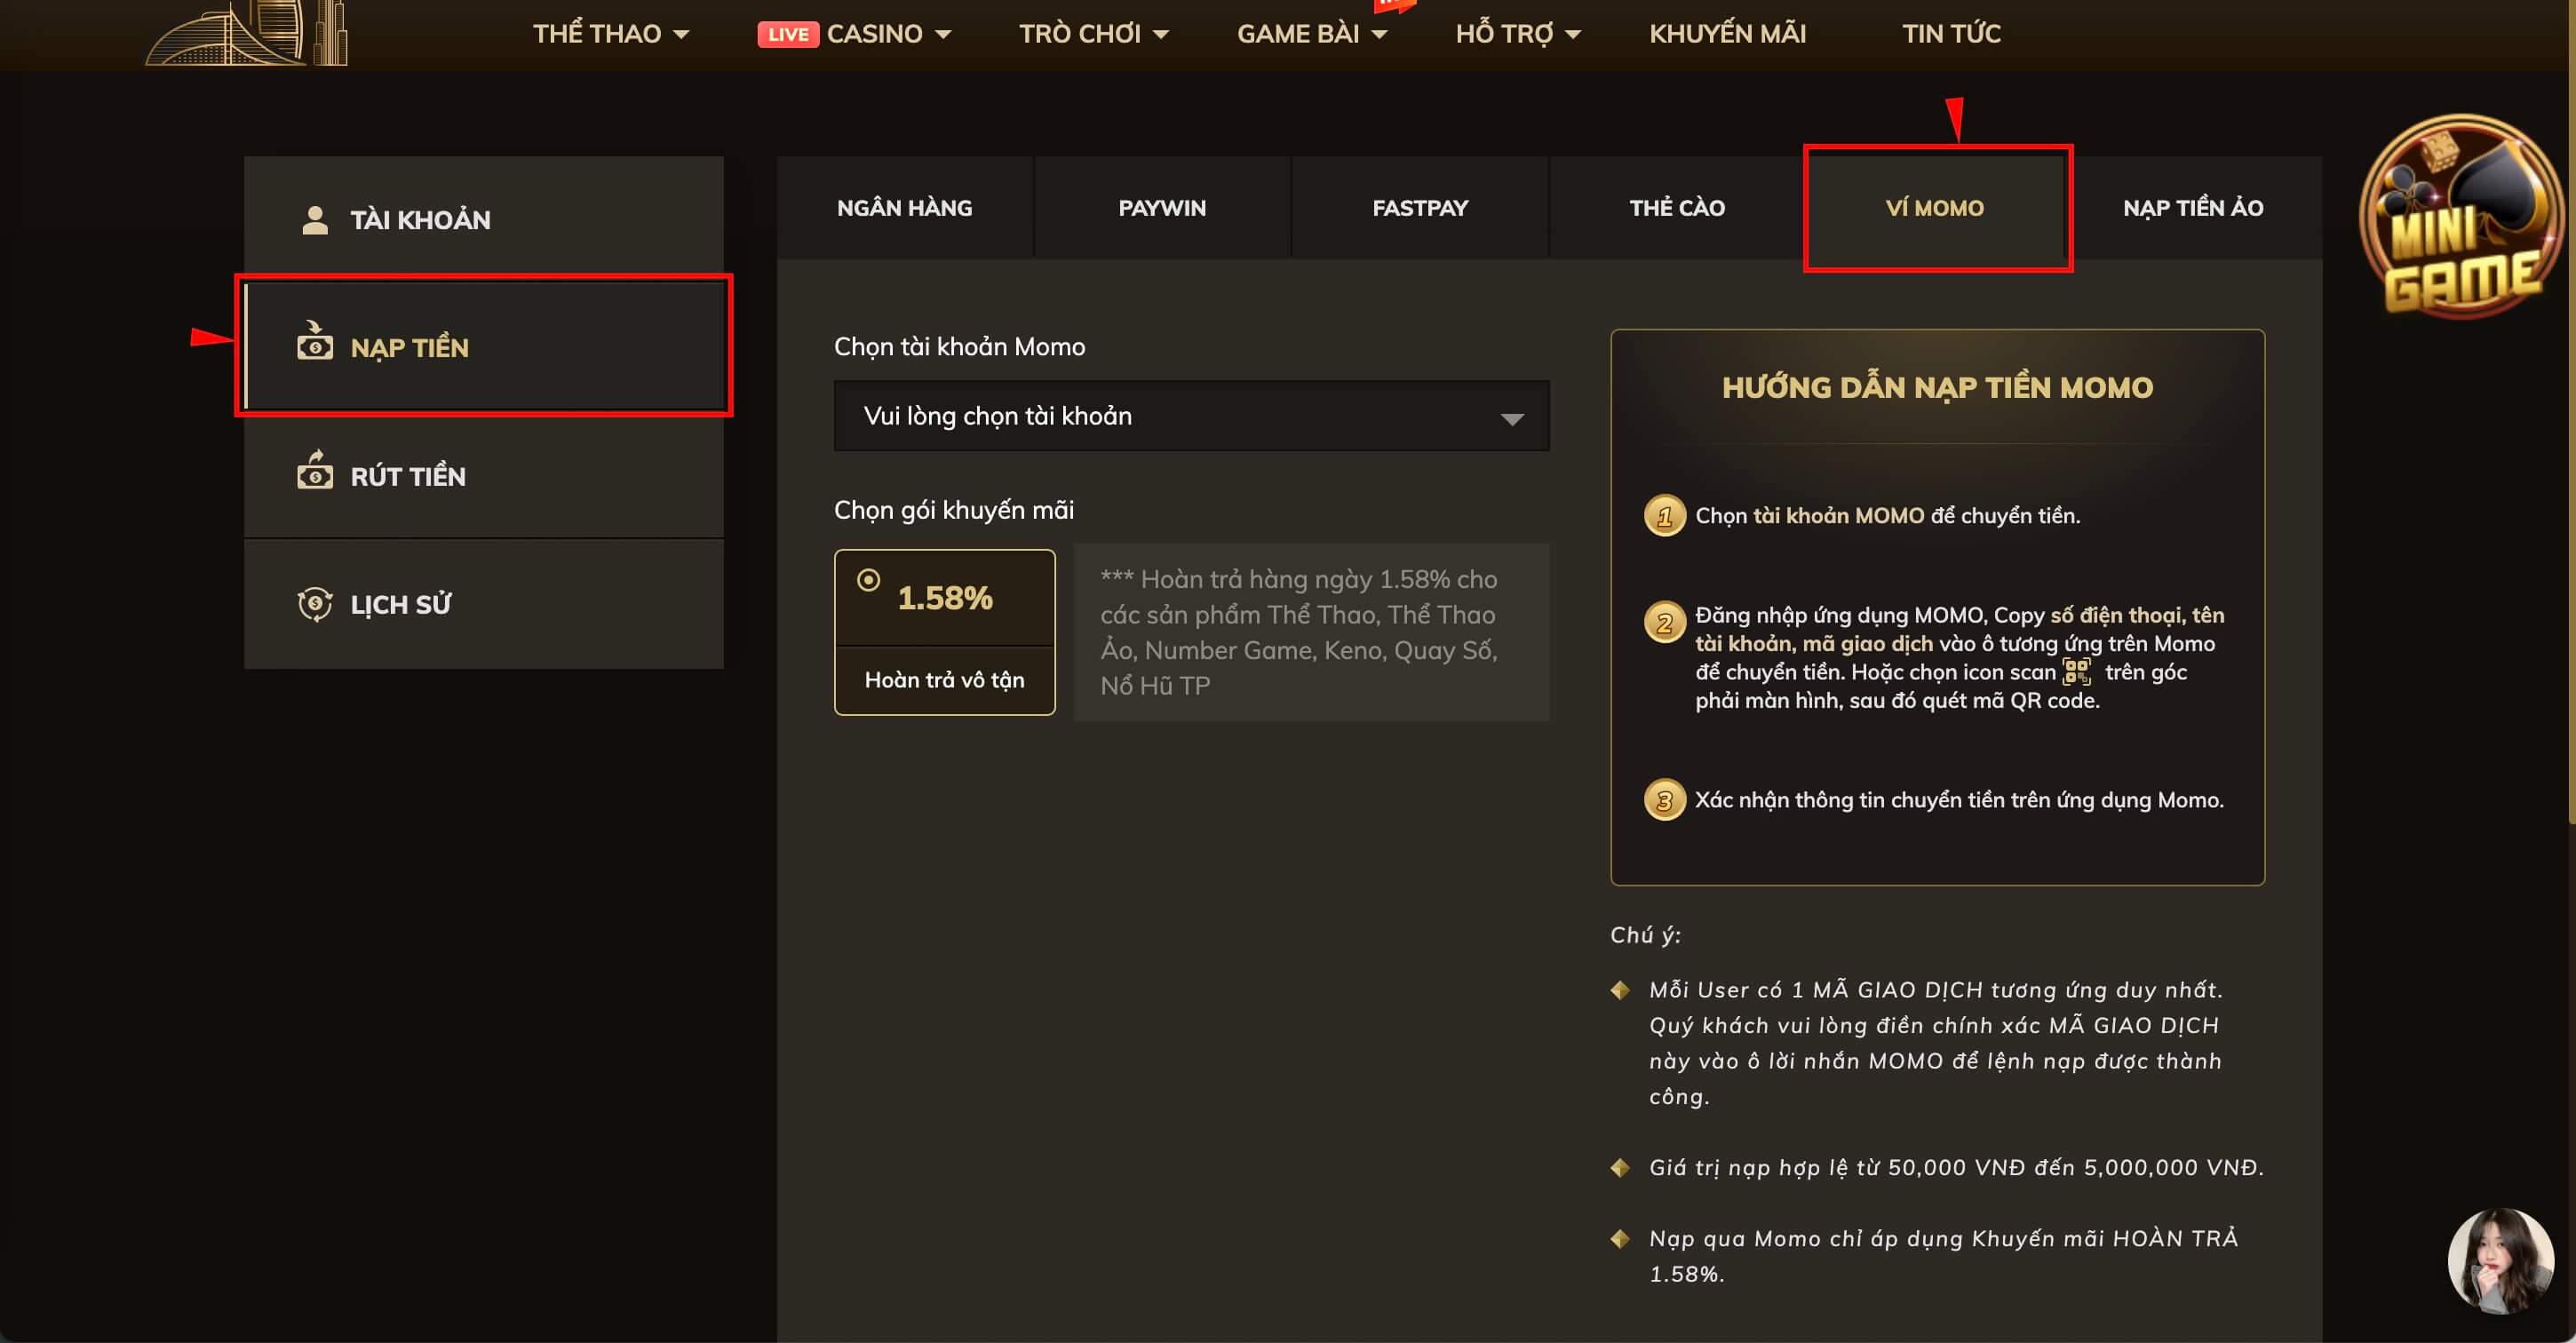The image size is (2576, 1343).
Task: Click the note about 50,000 VNĐ limit
Action: click(x=1956, y=1168)
